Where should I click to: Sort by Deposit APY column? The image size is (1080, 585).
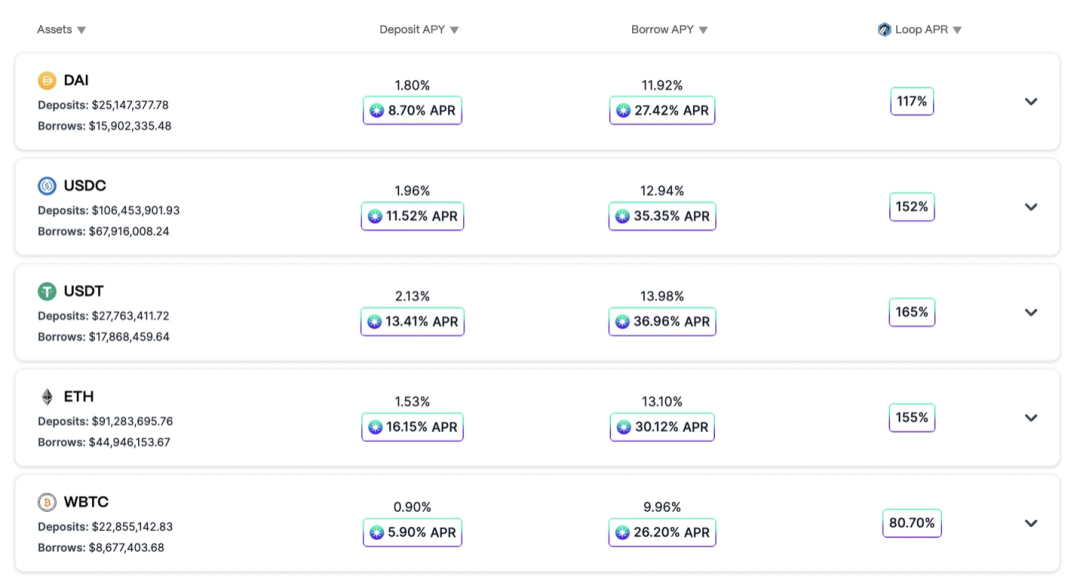pyautogui.click(x=419, y=30)
